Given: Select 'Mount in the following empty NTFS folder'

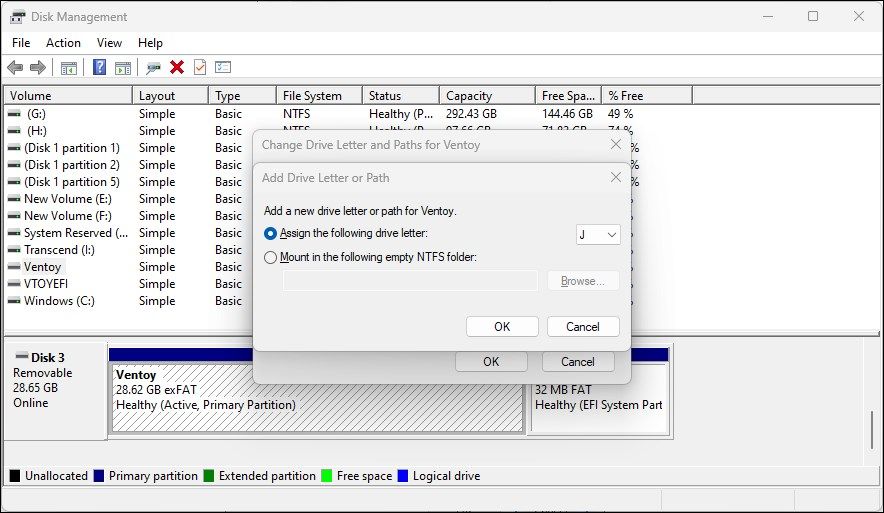Looking at the screenshot, I should tap(271, 257).
